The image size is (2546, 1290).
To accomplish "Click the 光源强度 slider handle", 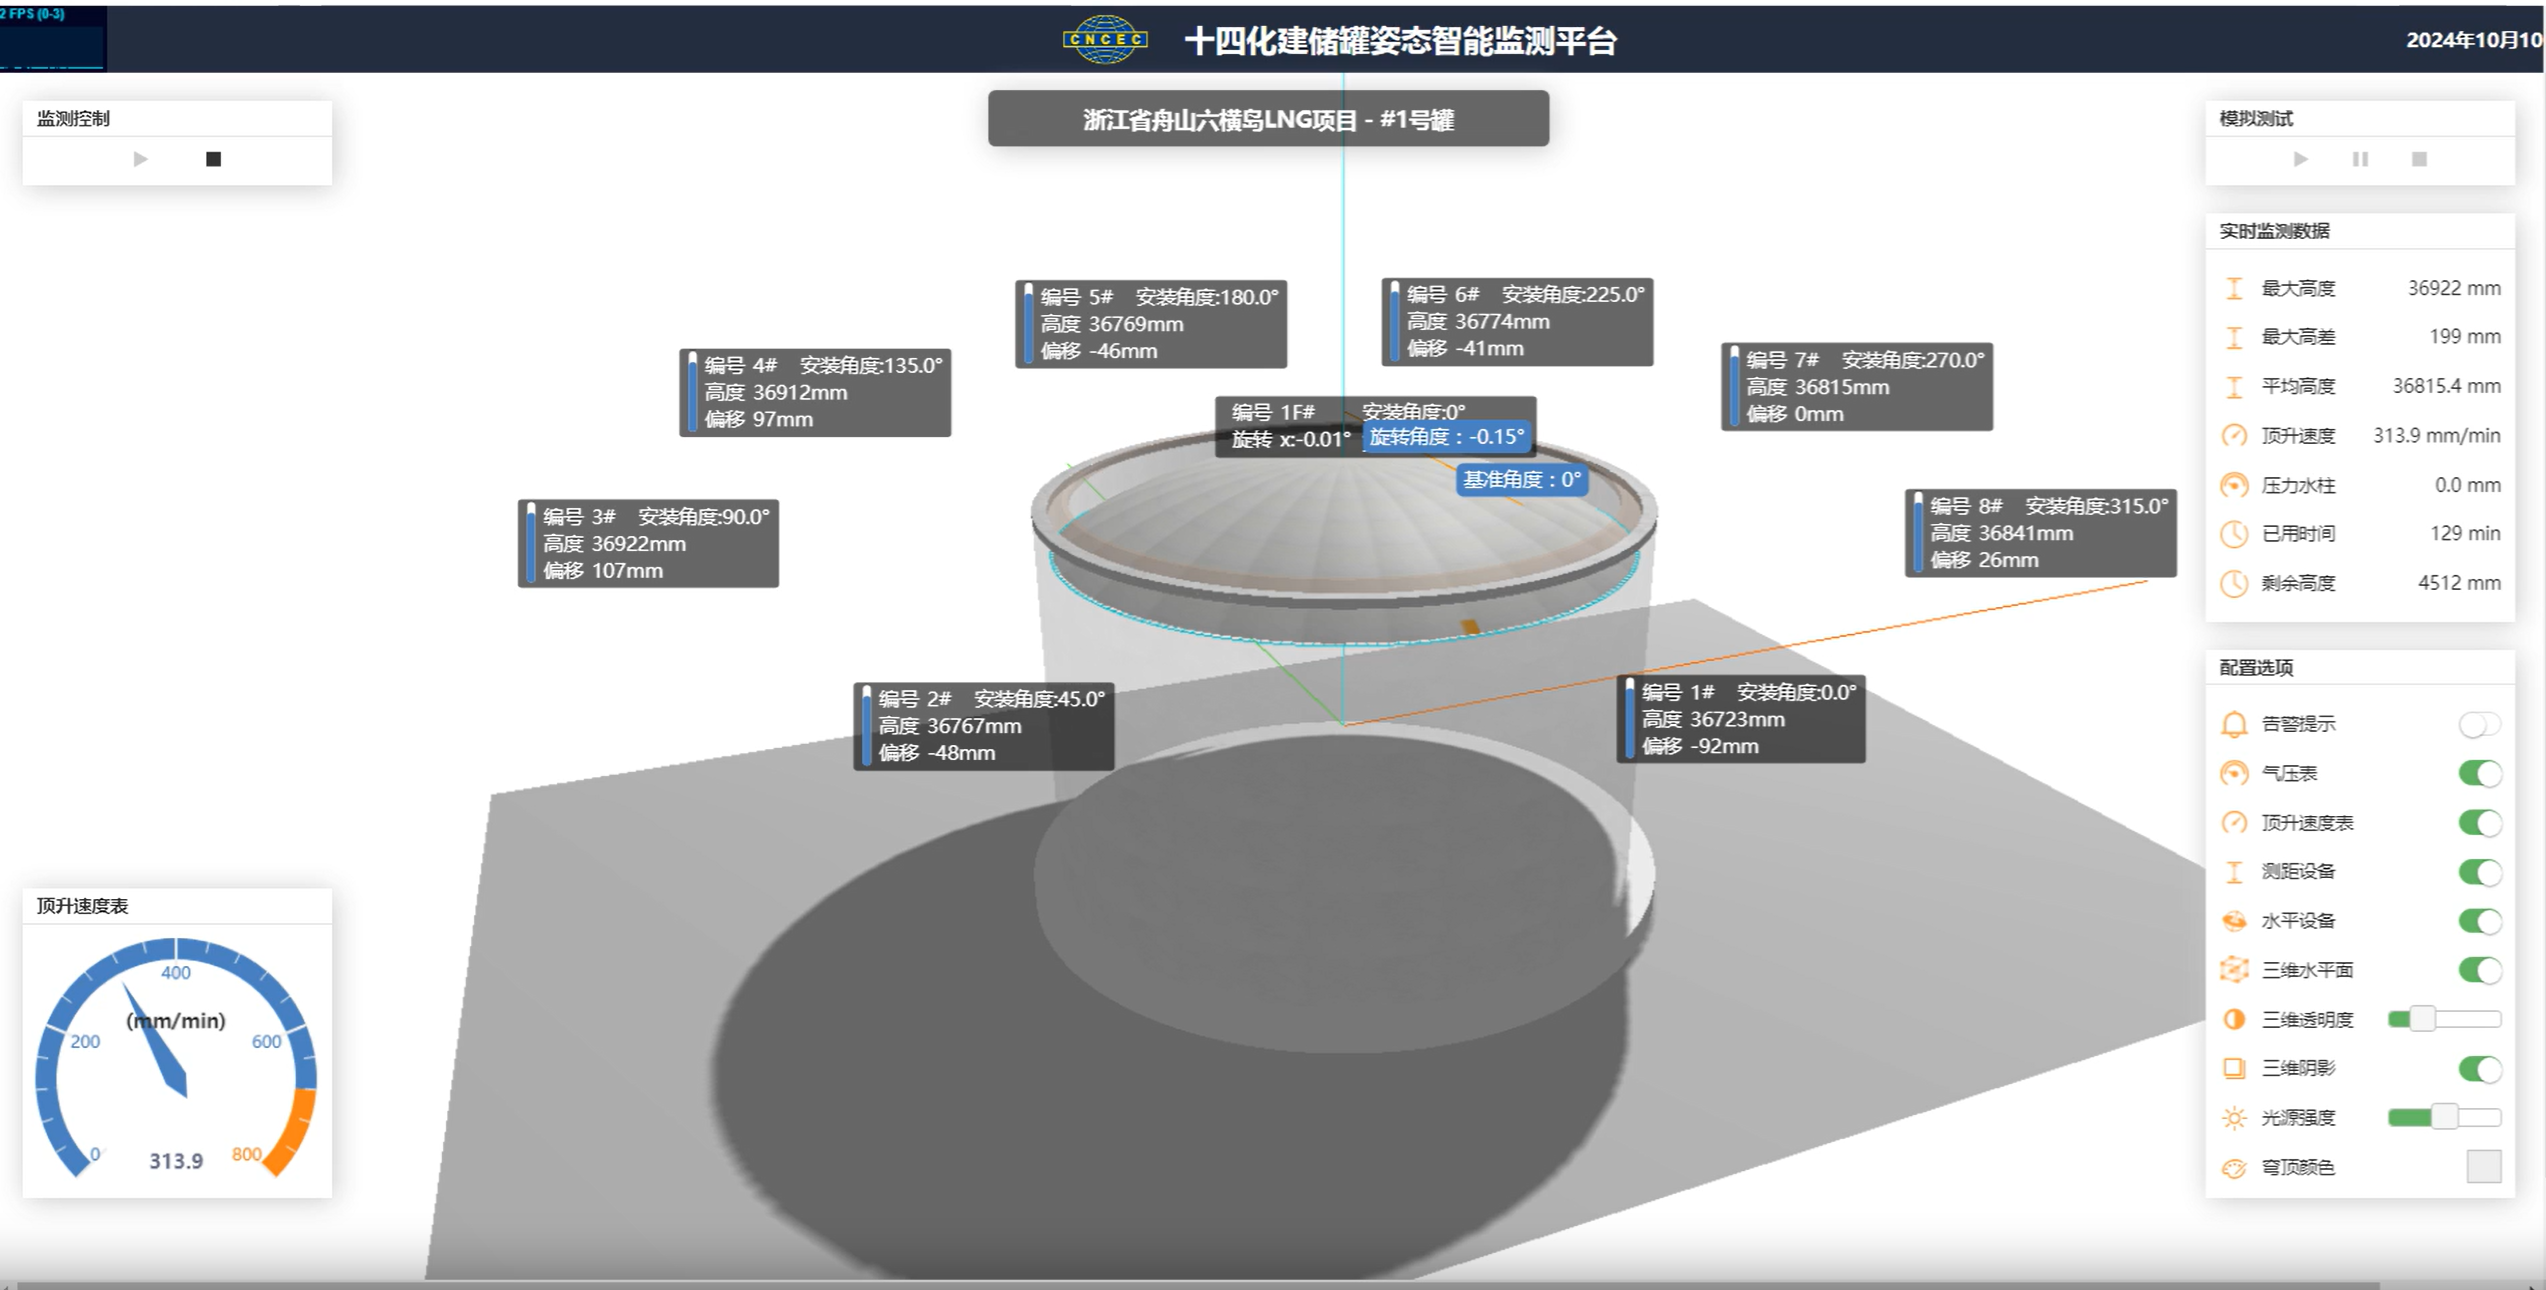I will pos(2444,1116).
